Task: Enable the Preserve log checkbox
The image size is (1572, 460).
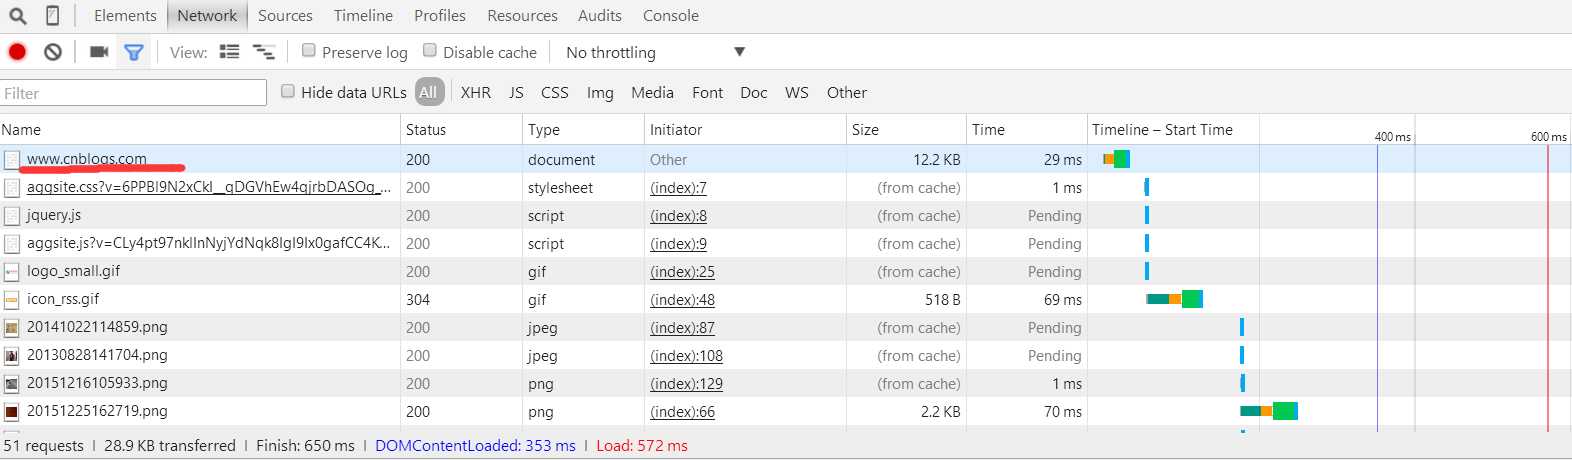Action: coord(309,51)
